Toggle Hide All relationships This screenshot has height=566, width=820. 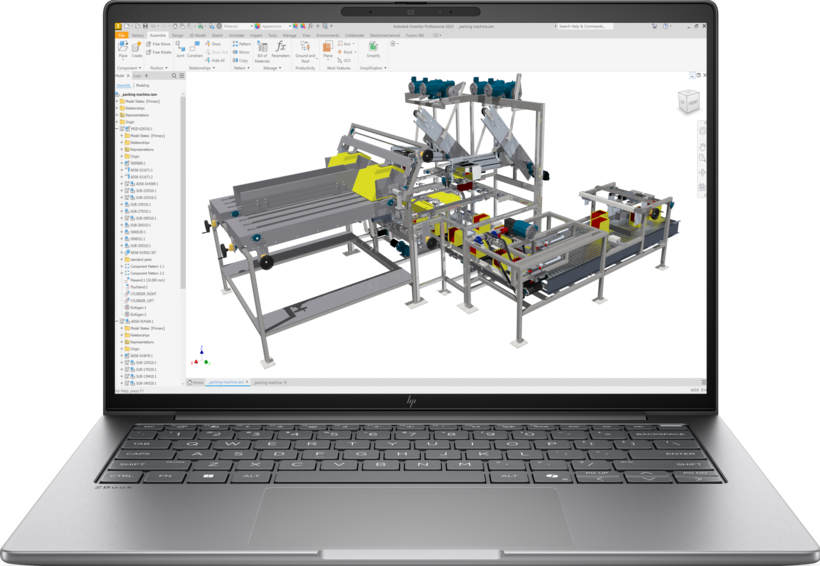[215, 60]
